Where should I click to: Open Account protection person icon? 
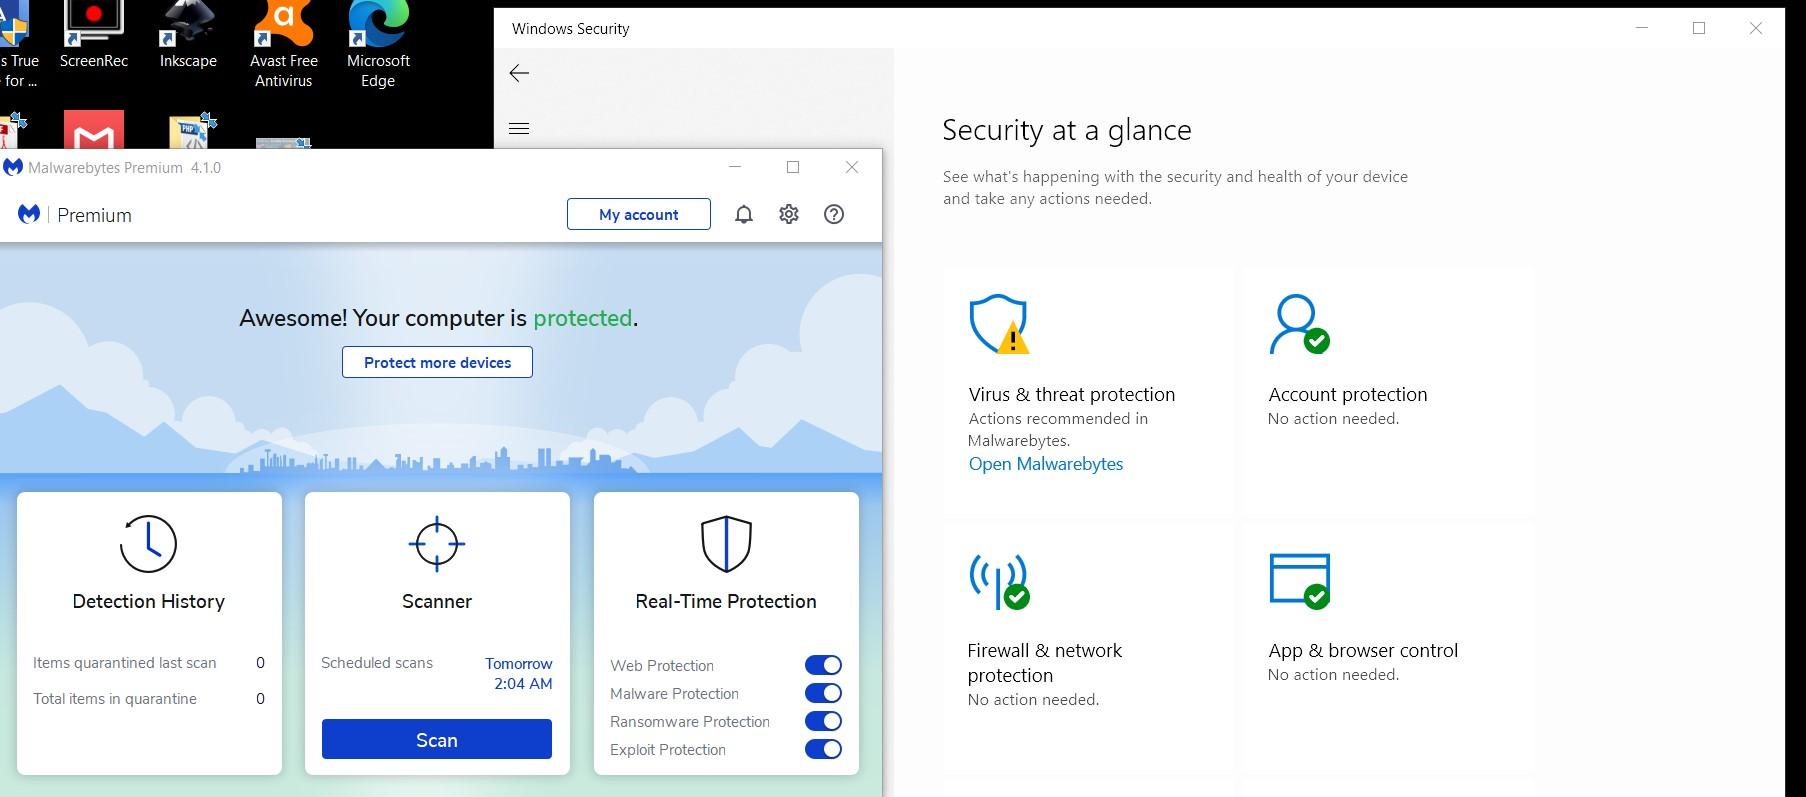pyautogui.click(x=1299, y=324)
